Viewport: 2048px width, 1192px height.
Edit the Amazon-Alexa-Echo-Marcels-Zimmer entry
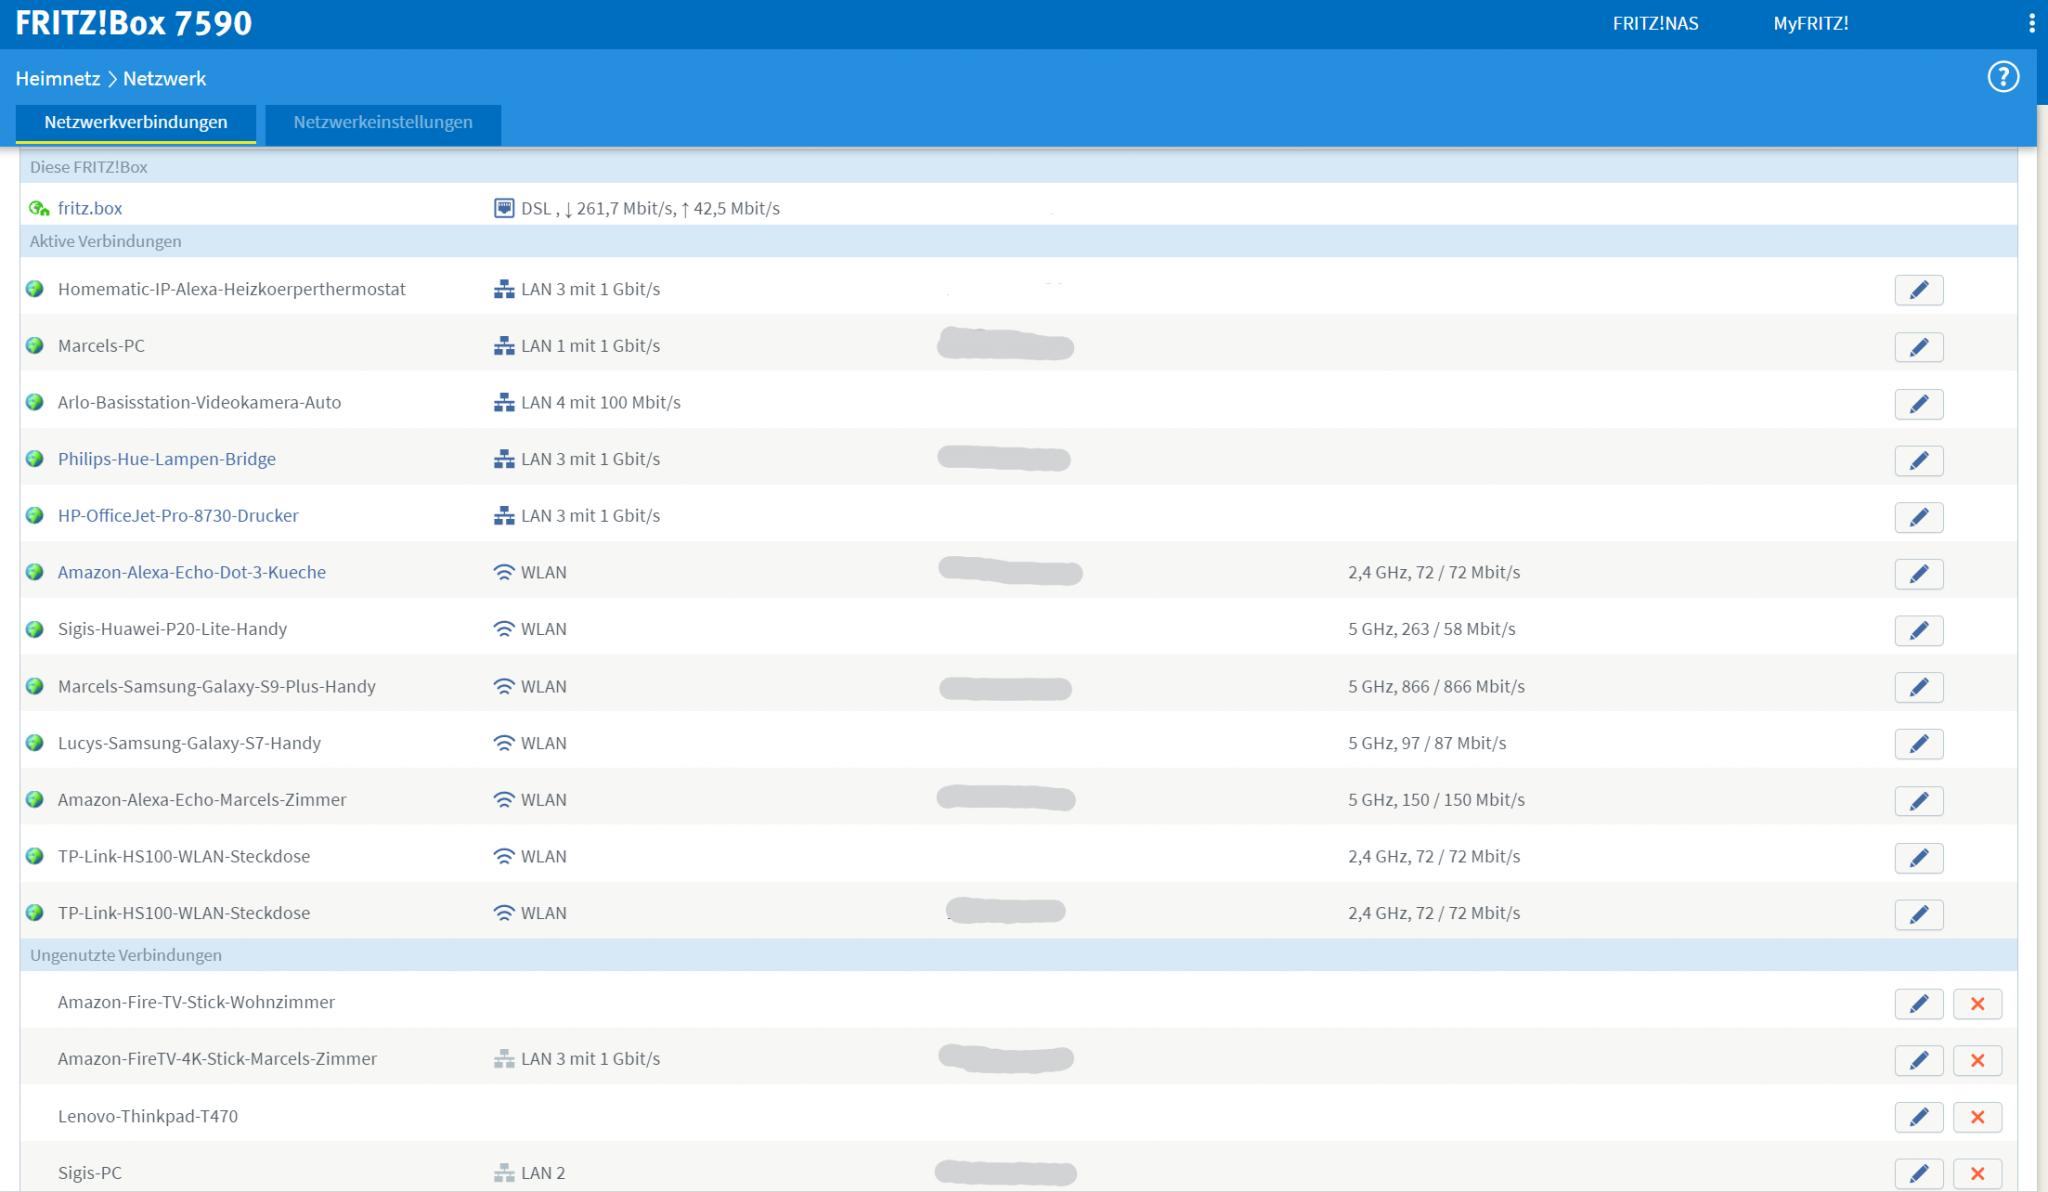1918,801
